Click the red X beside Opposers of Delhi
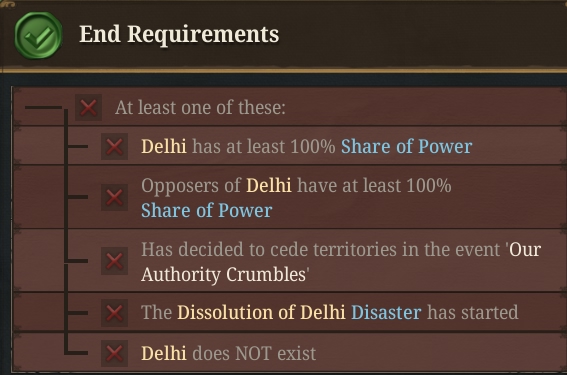The image size is (567, 375). point(114,197)
